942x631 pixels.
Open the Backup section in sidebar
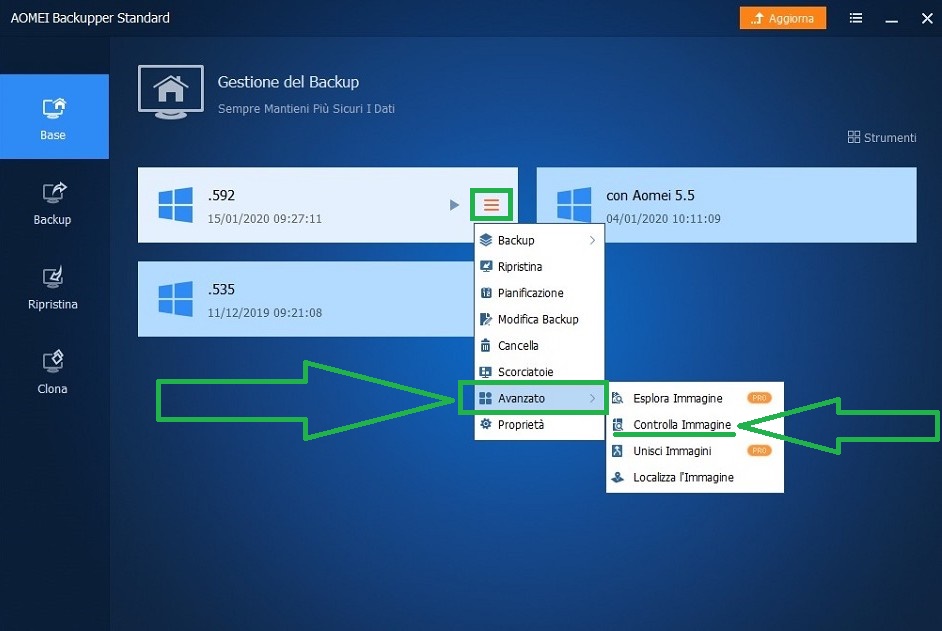(x=53, y=204)
